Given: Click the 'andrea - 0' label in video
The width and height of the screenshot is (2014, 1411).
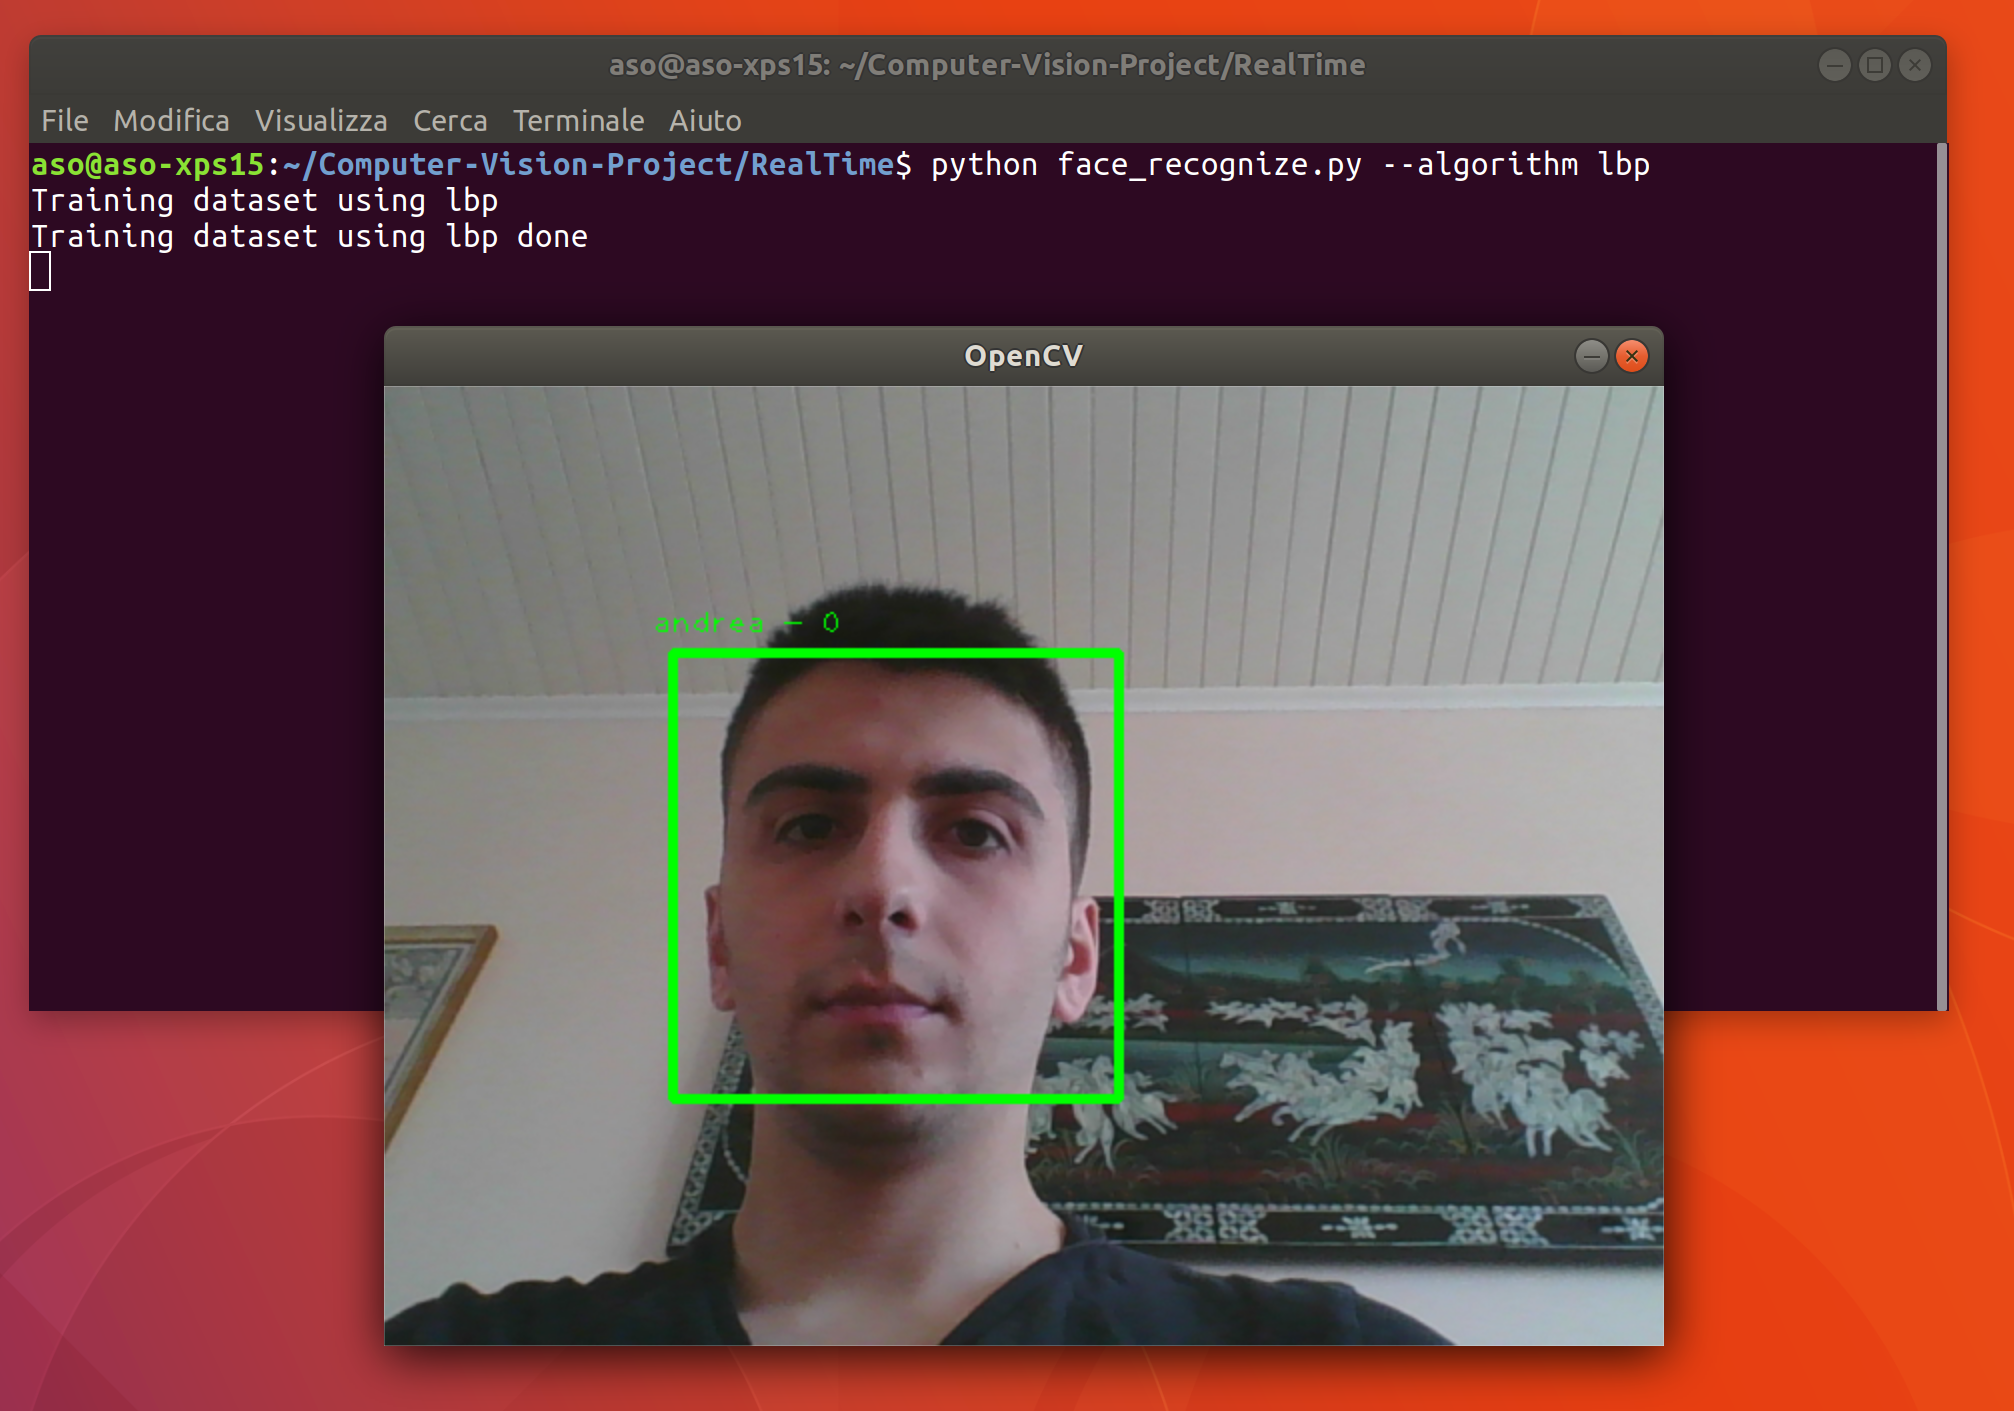Looking at the screenshot, I should tap(747, 623).
